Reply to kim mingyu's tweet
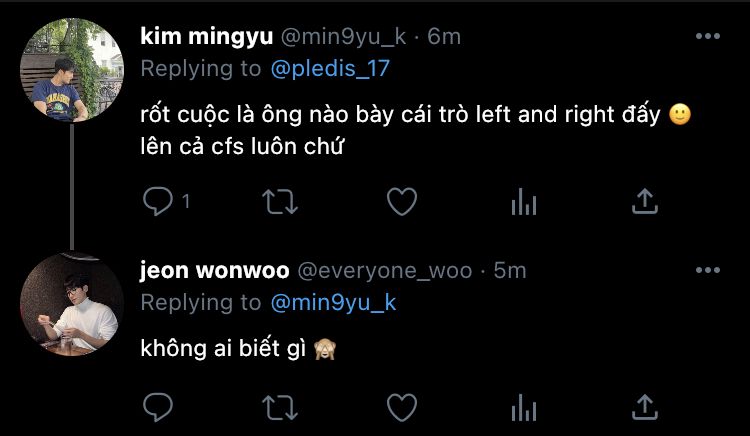 click(158, 201)
